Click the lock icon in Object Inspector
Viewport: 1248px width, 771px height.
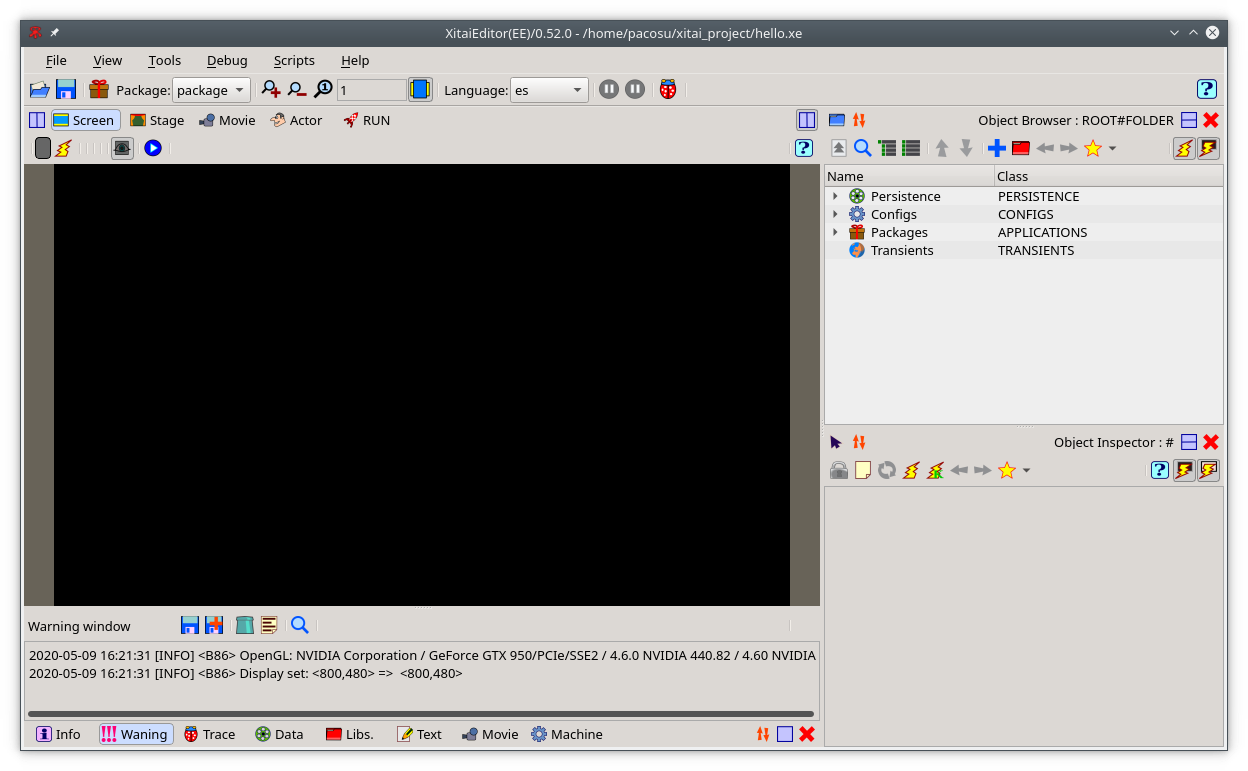pyautogui.click(x=839, y=470)
